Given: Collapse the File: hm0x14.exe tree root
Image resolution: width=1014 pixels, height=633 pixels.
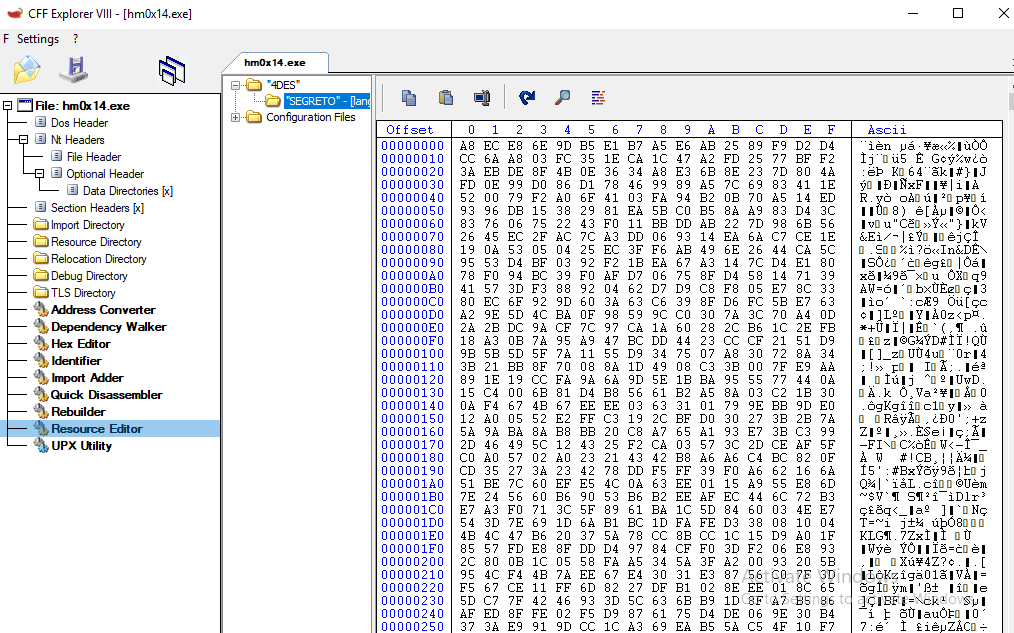Looking at the screenshot, I should pyautogui.click(x=8, y=105).
